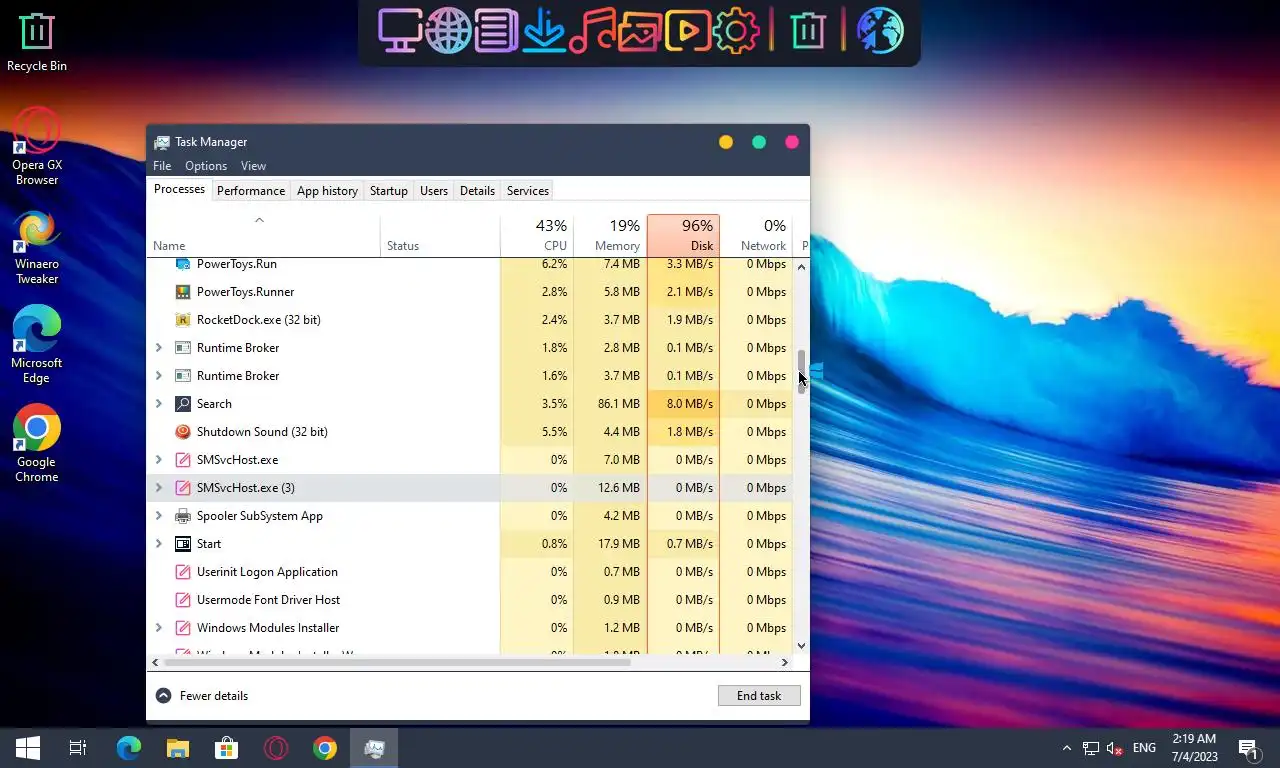The image size is (1280, 768).
Task: Select the Google Chrome desktop shortcut
Action: 37,443
